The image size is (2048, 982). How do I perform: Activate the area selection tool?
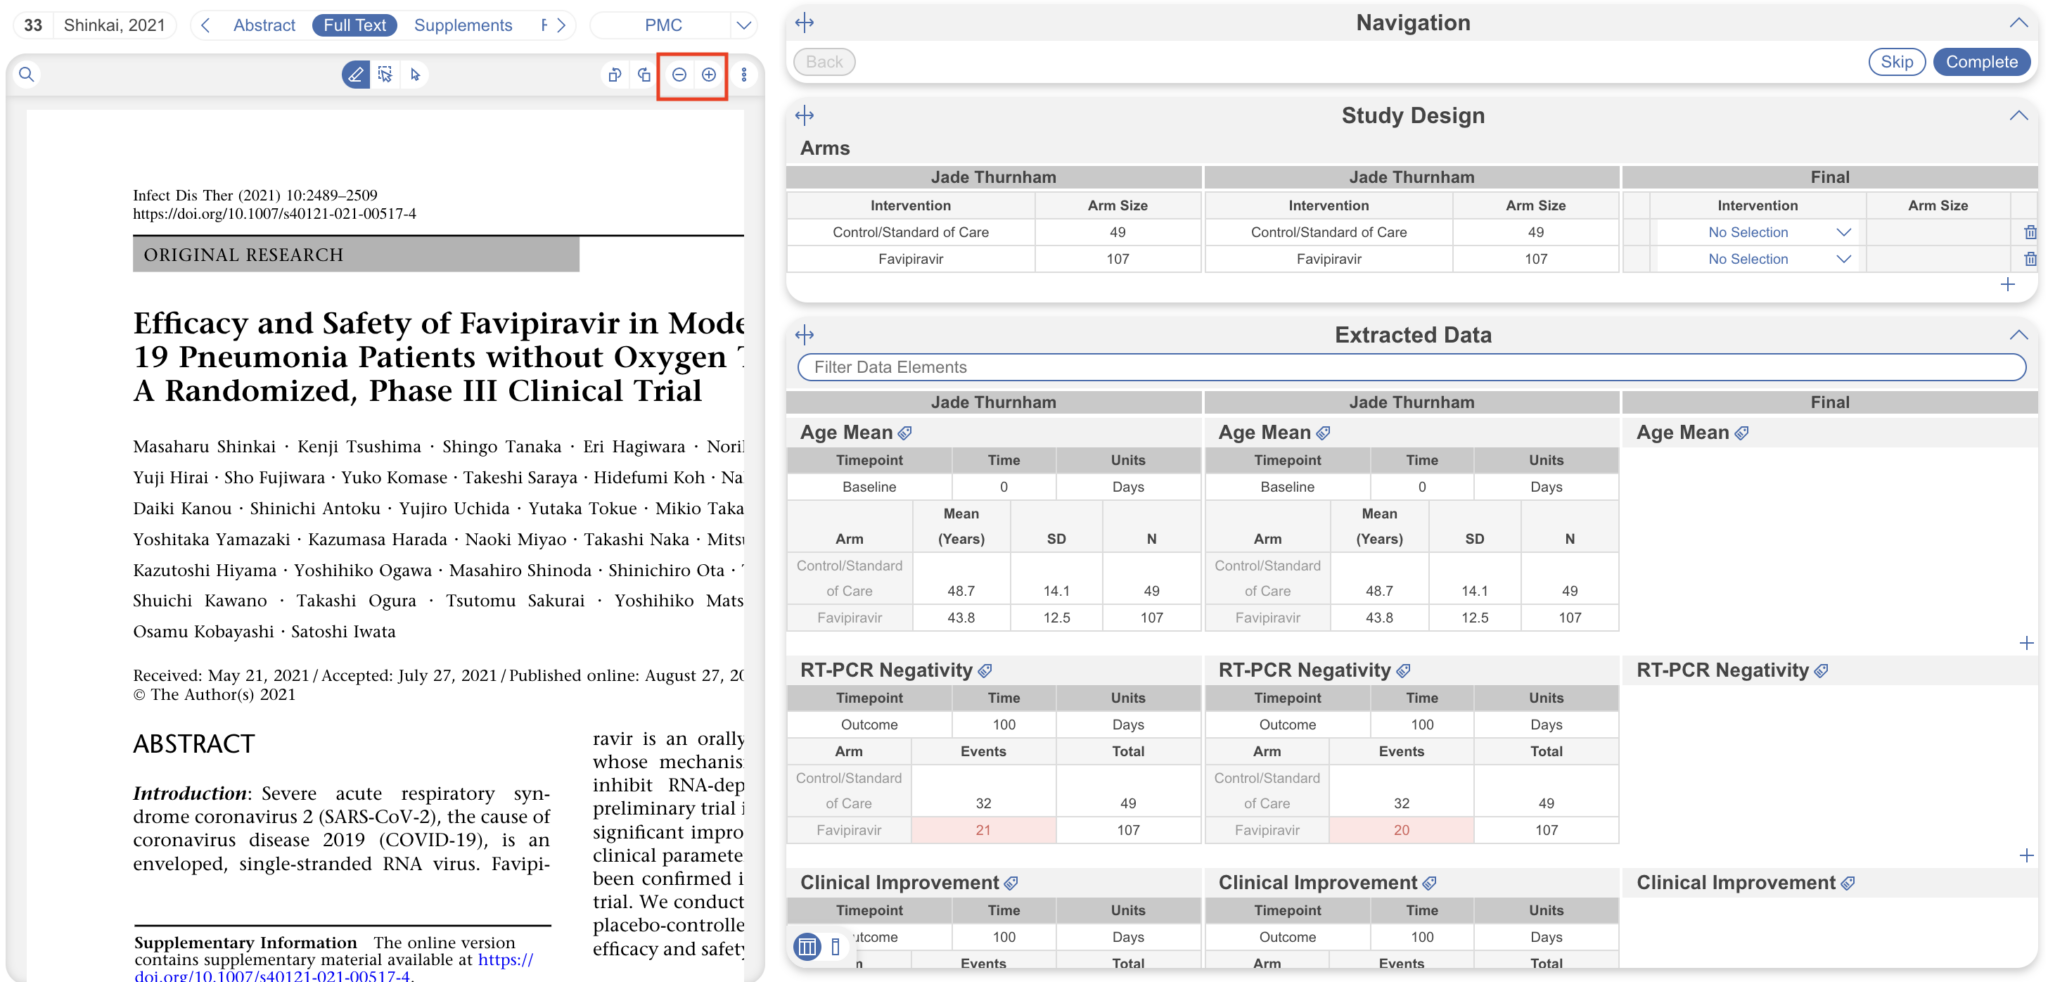tap(385, 74)
